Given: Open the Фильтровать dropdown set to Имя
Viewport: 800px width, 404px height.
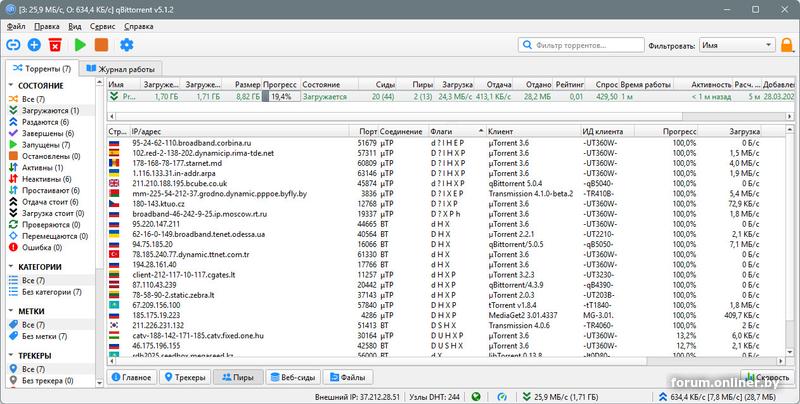Looking at the screenshot, I should [738, 45].
